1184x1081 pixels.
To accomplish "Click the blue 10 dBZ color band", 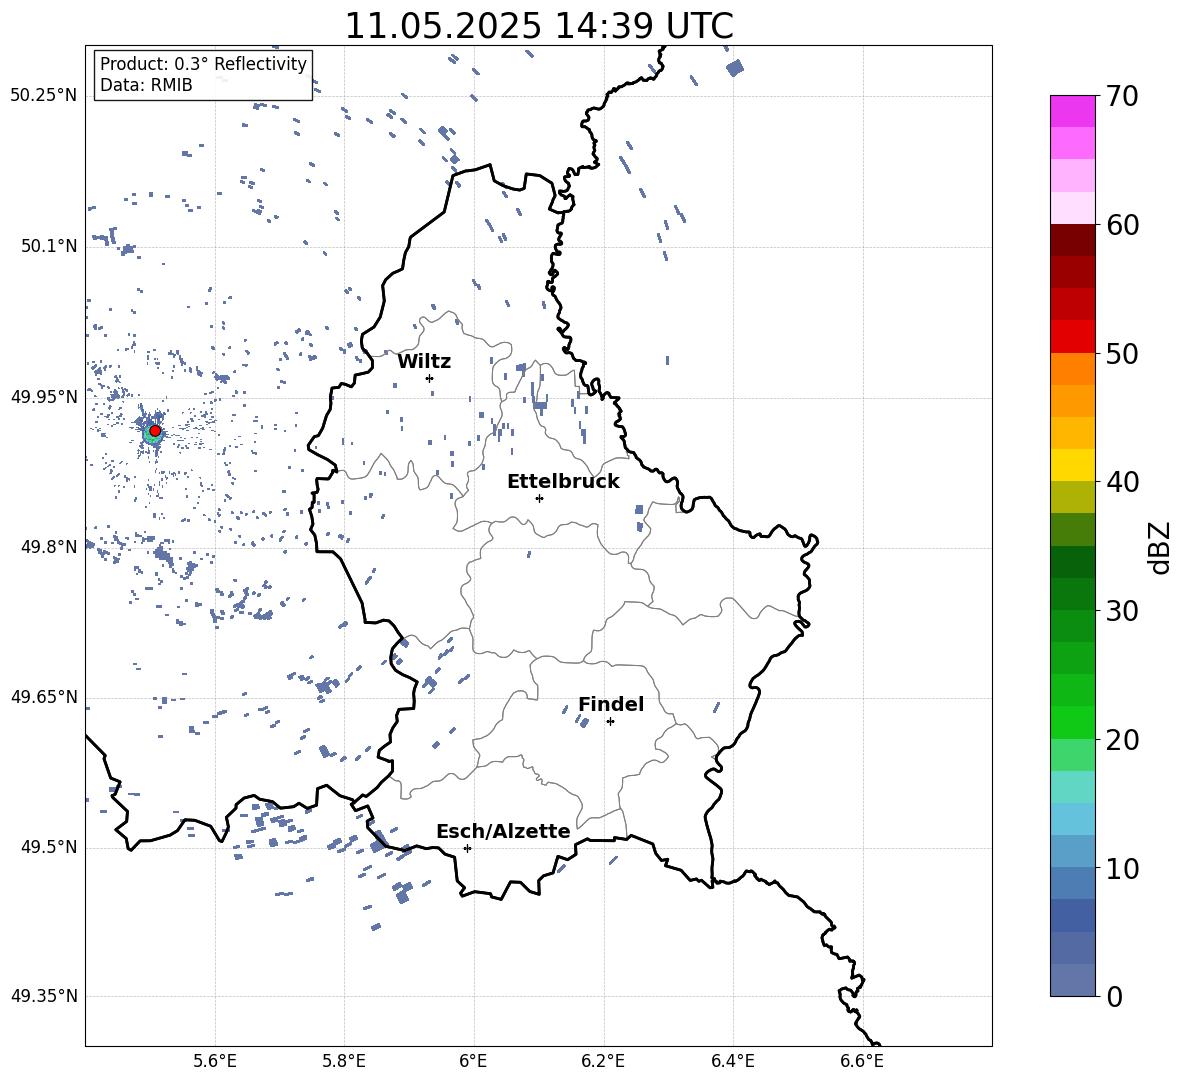I will (1073, 883).
